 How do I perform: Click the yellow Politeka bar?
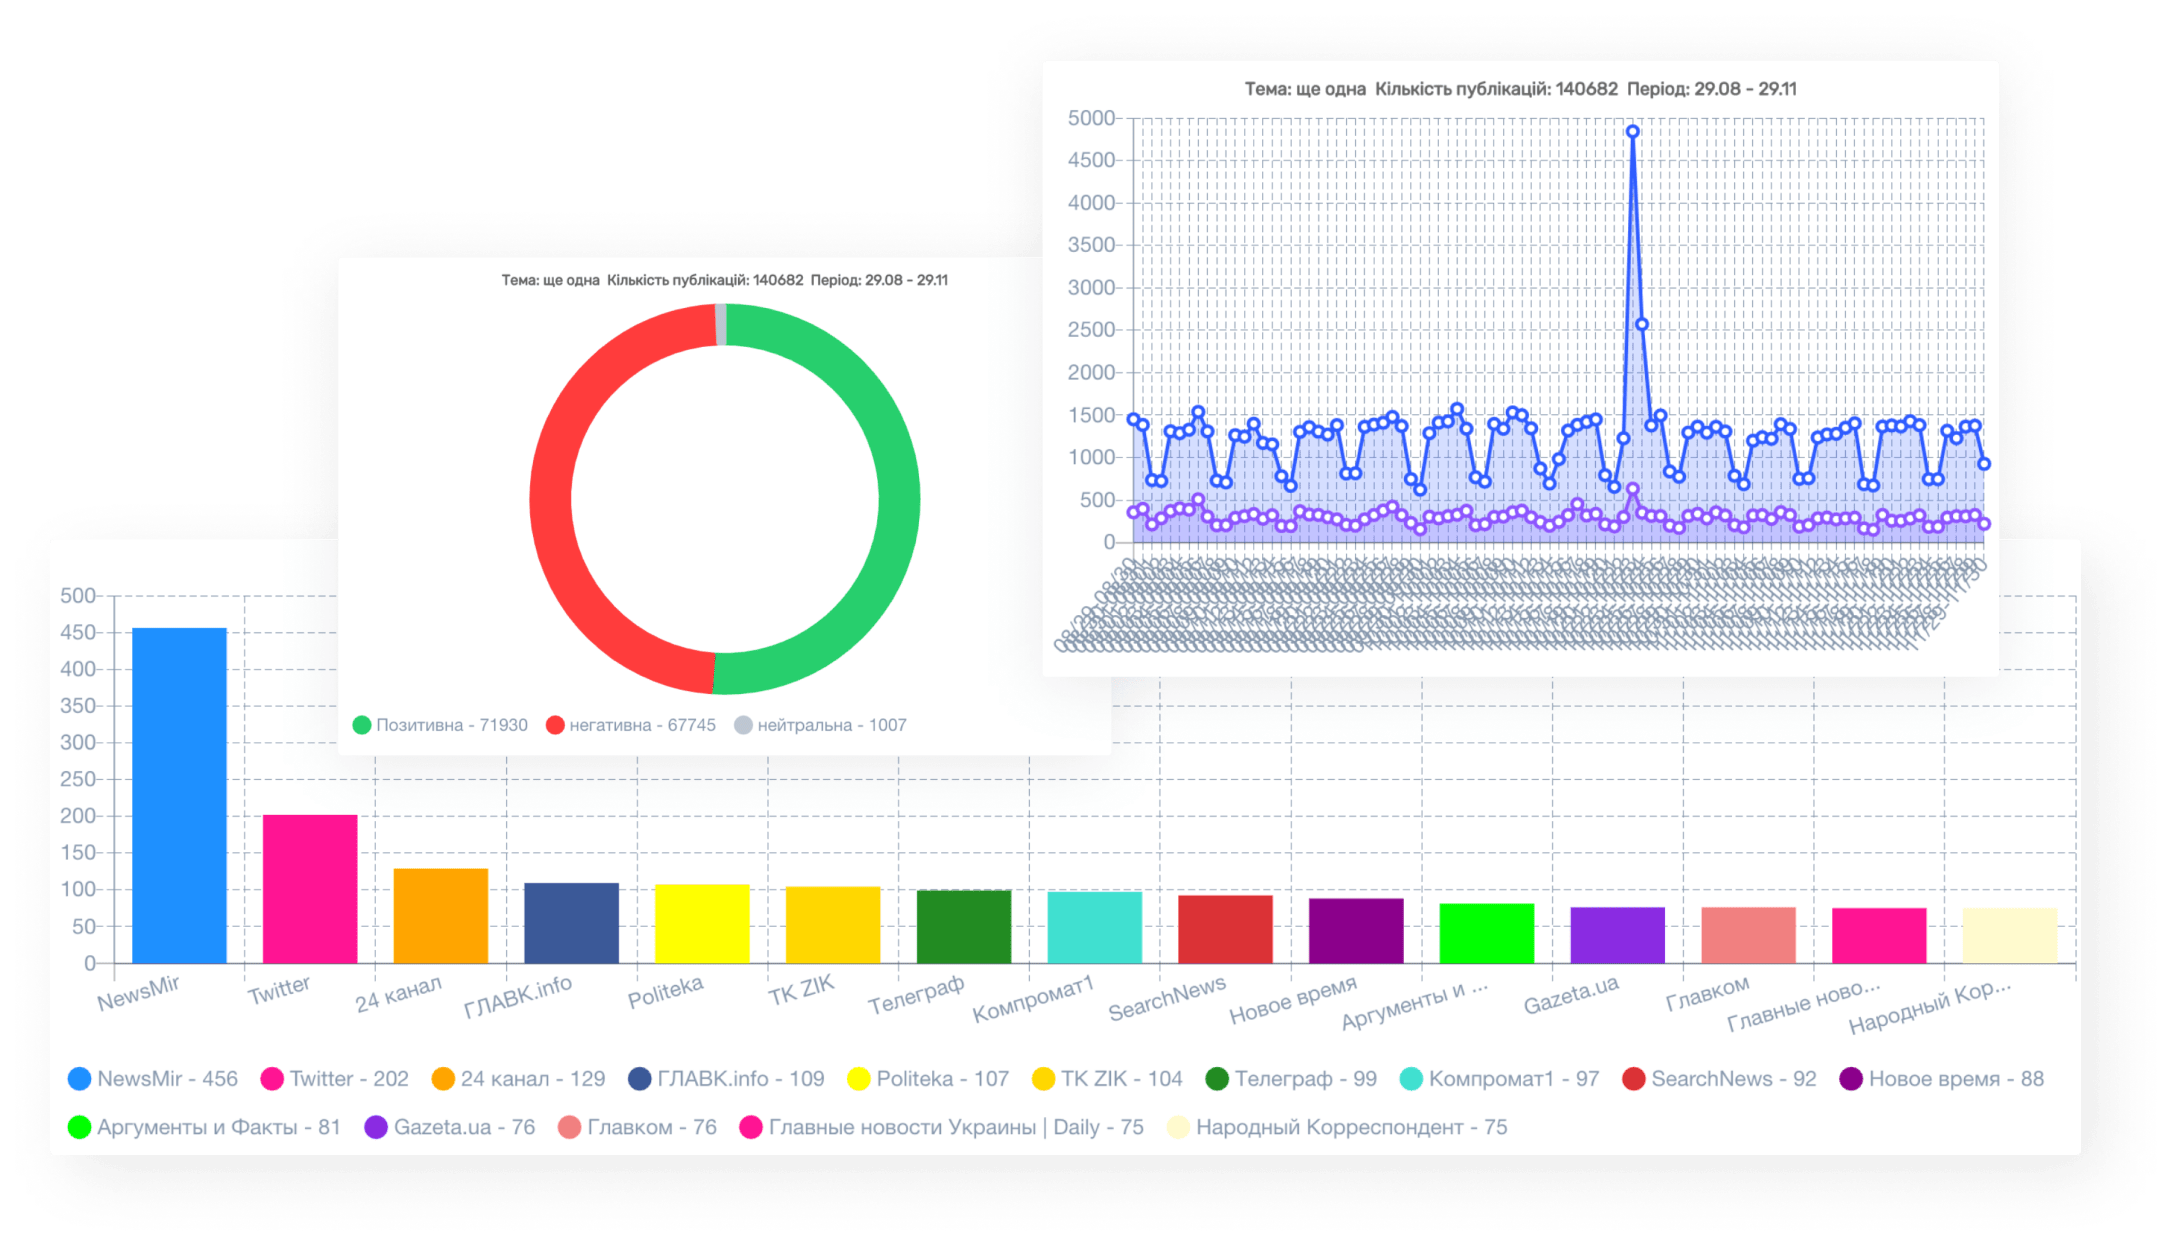(702, 924)
